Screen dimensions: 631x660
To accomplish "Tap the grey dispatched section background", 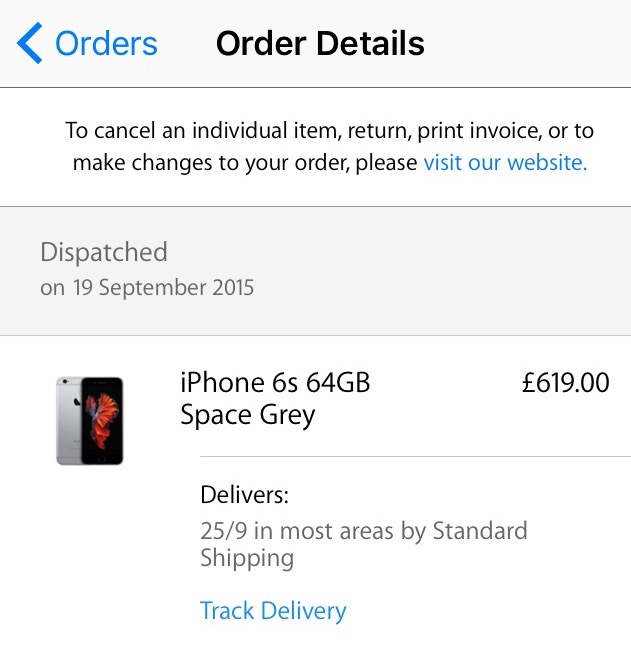I will point(315,271).
